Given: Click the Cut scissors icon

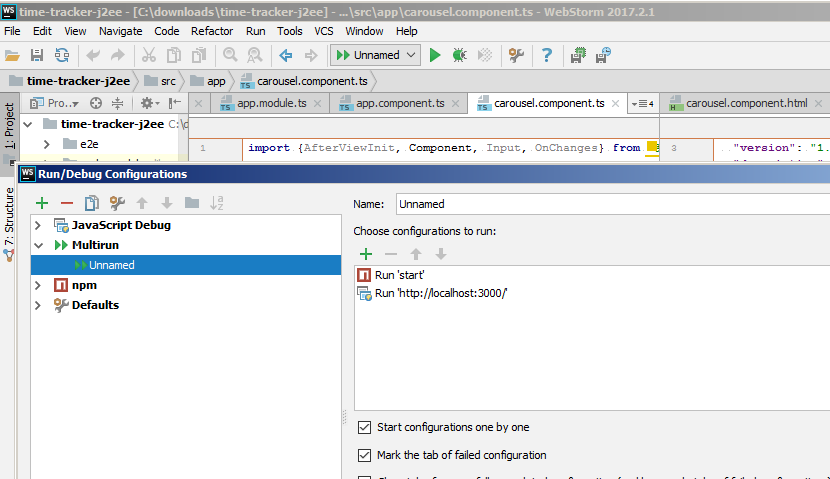Looking at the screenshot, I should 149,55.
